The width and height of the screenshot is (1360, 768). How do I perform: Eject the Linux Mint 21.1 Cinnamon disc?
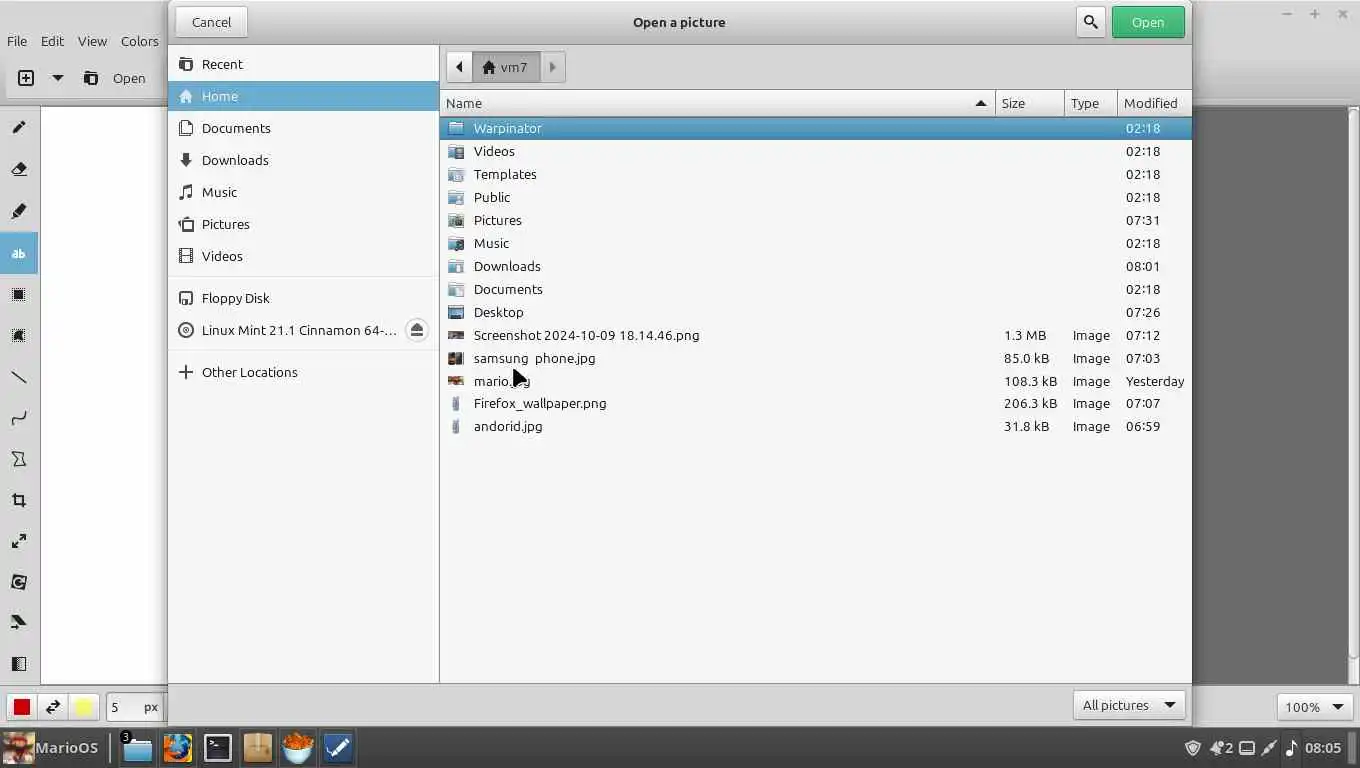(x=417, y=330)
